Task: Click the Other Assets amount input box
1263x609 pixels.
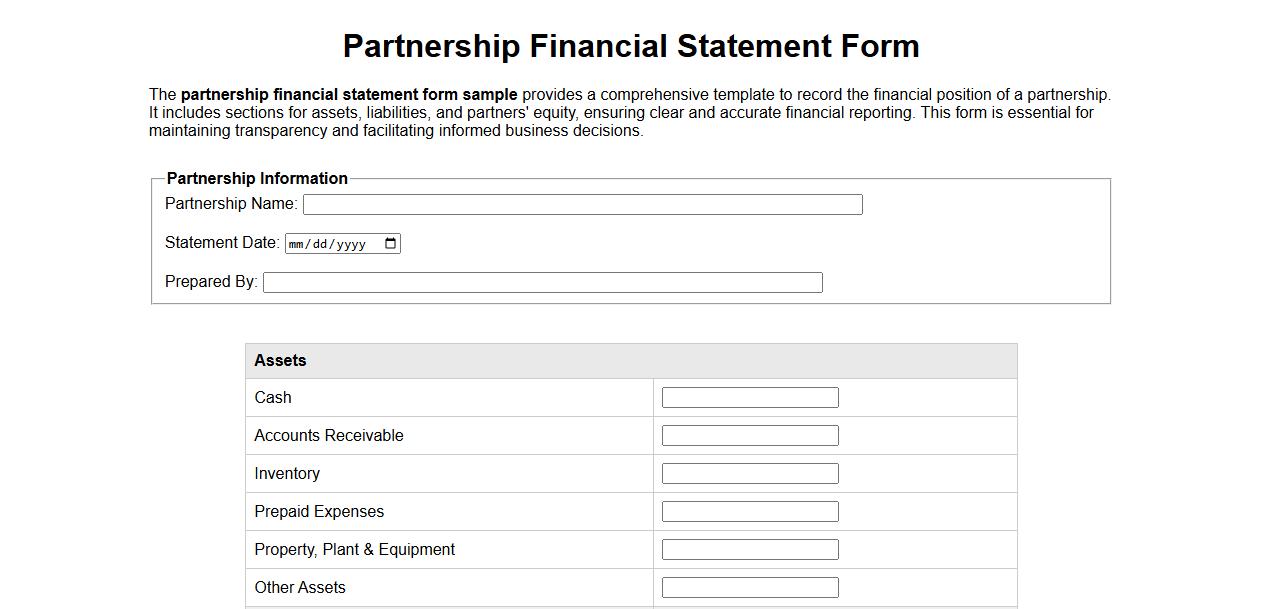Action: point(749,587)
